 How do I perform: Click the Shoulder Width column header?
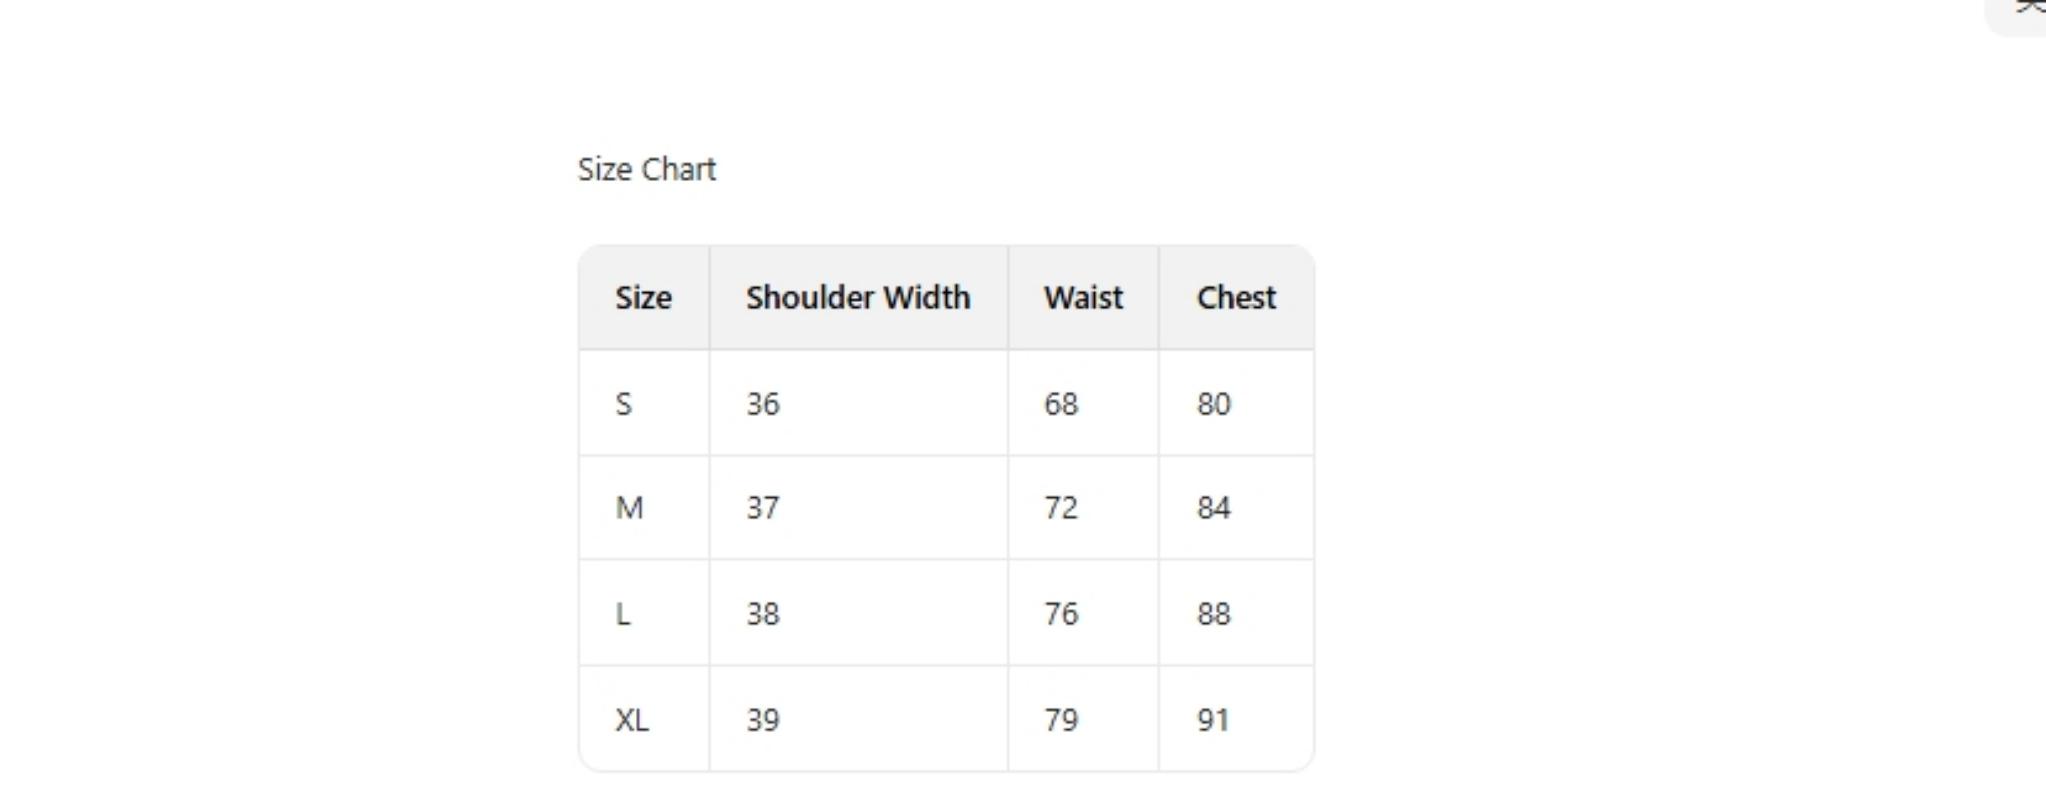[857, 297]
